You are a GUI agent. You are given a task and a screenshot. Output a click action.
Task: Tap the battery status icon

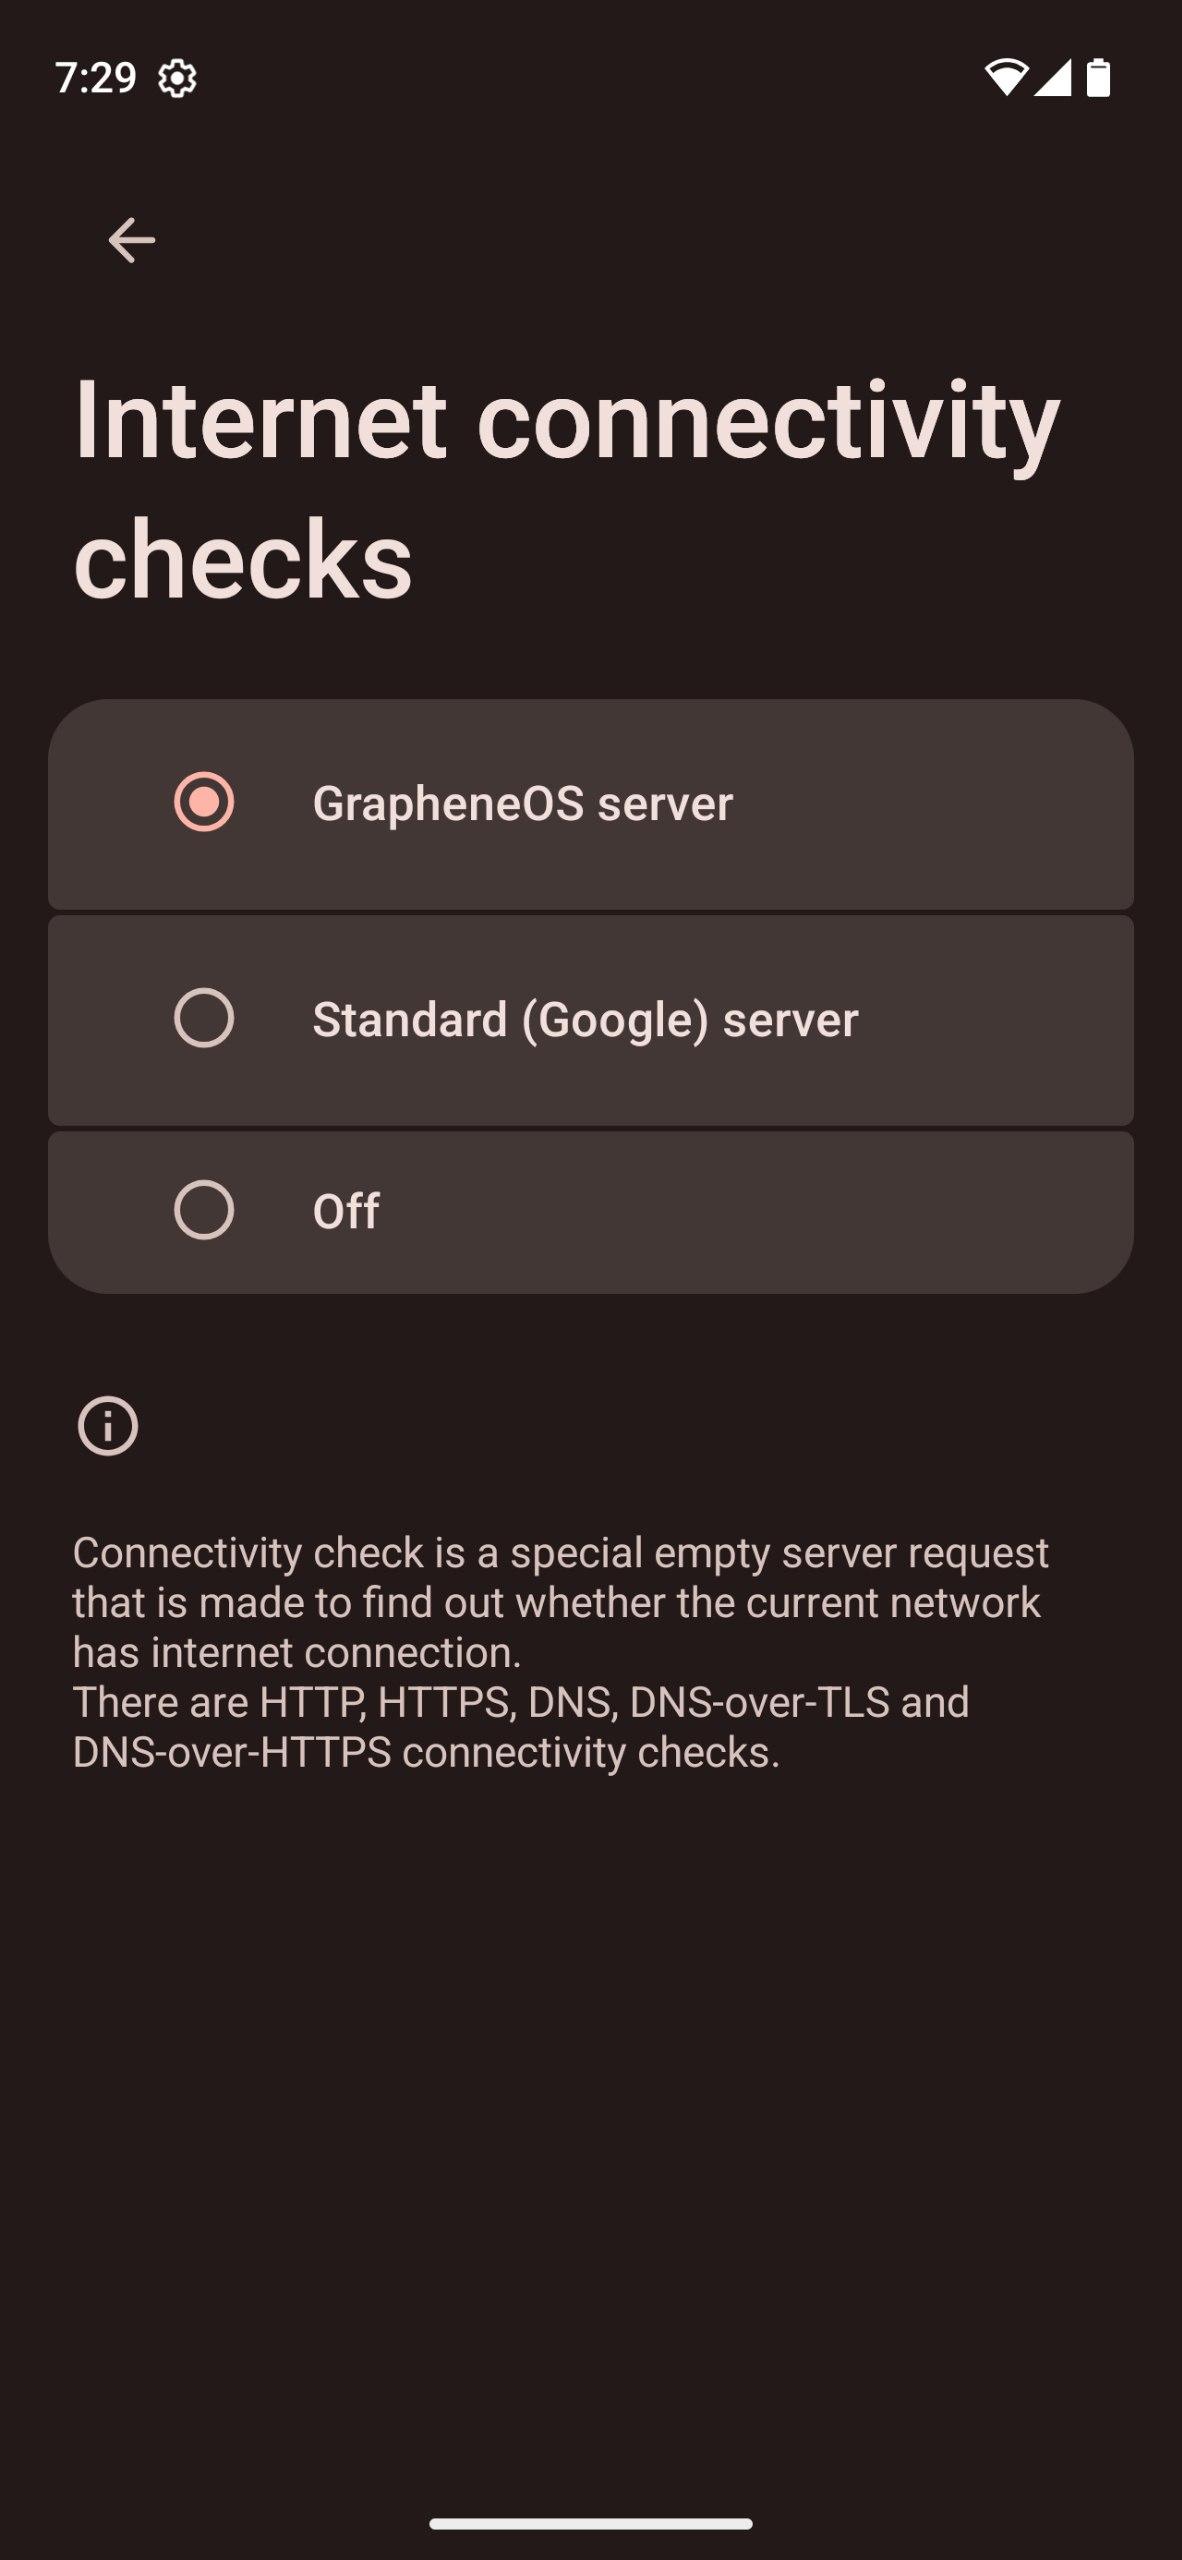(x=1098, y=77)
